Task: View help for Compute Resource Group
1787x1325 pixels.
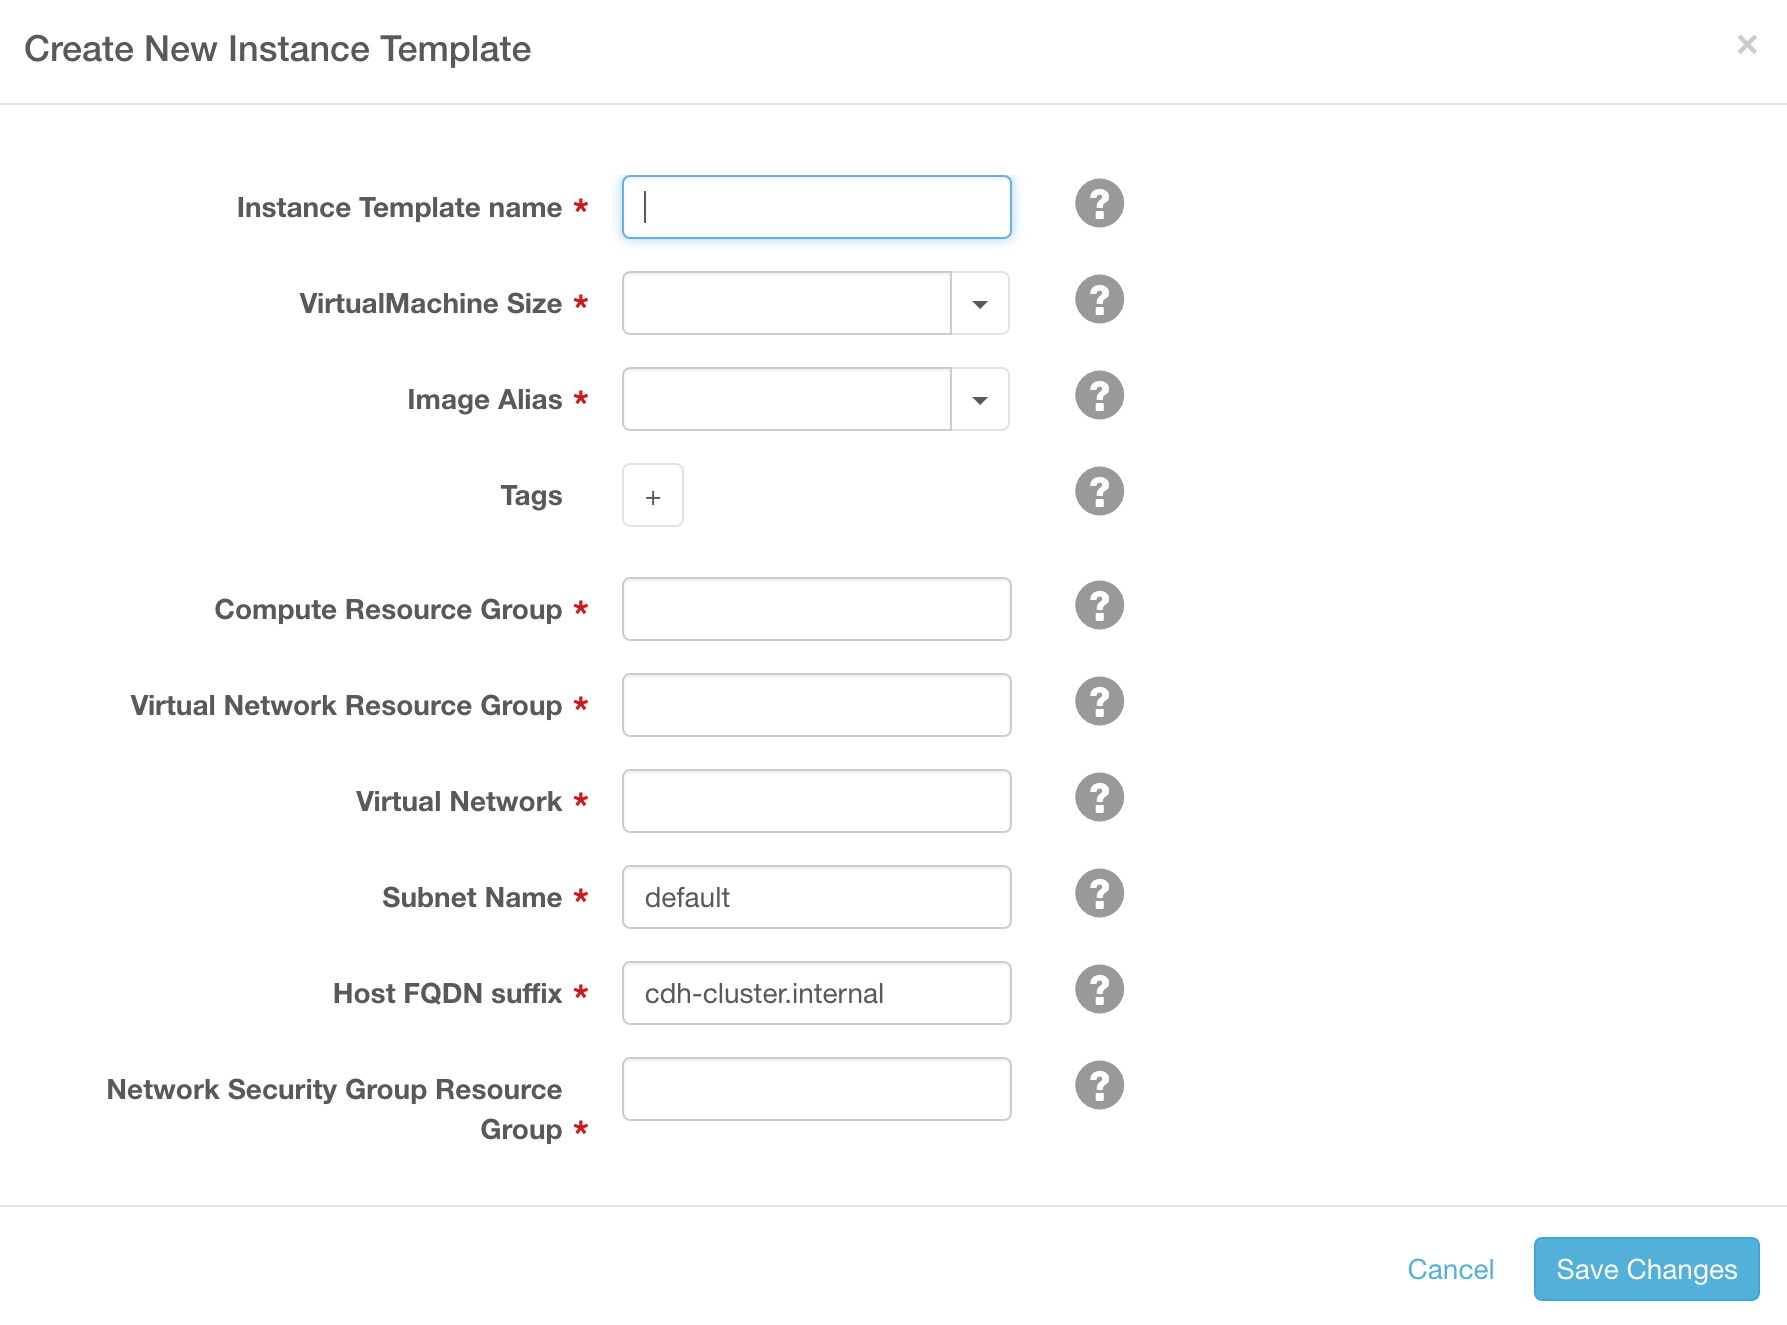Action: tap(1099, 606)
